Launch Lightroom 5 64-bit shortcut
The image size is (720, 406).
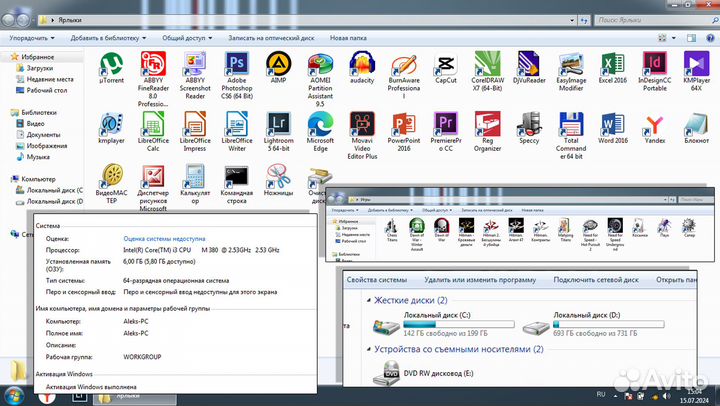278,131
